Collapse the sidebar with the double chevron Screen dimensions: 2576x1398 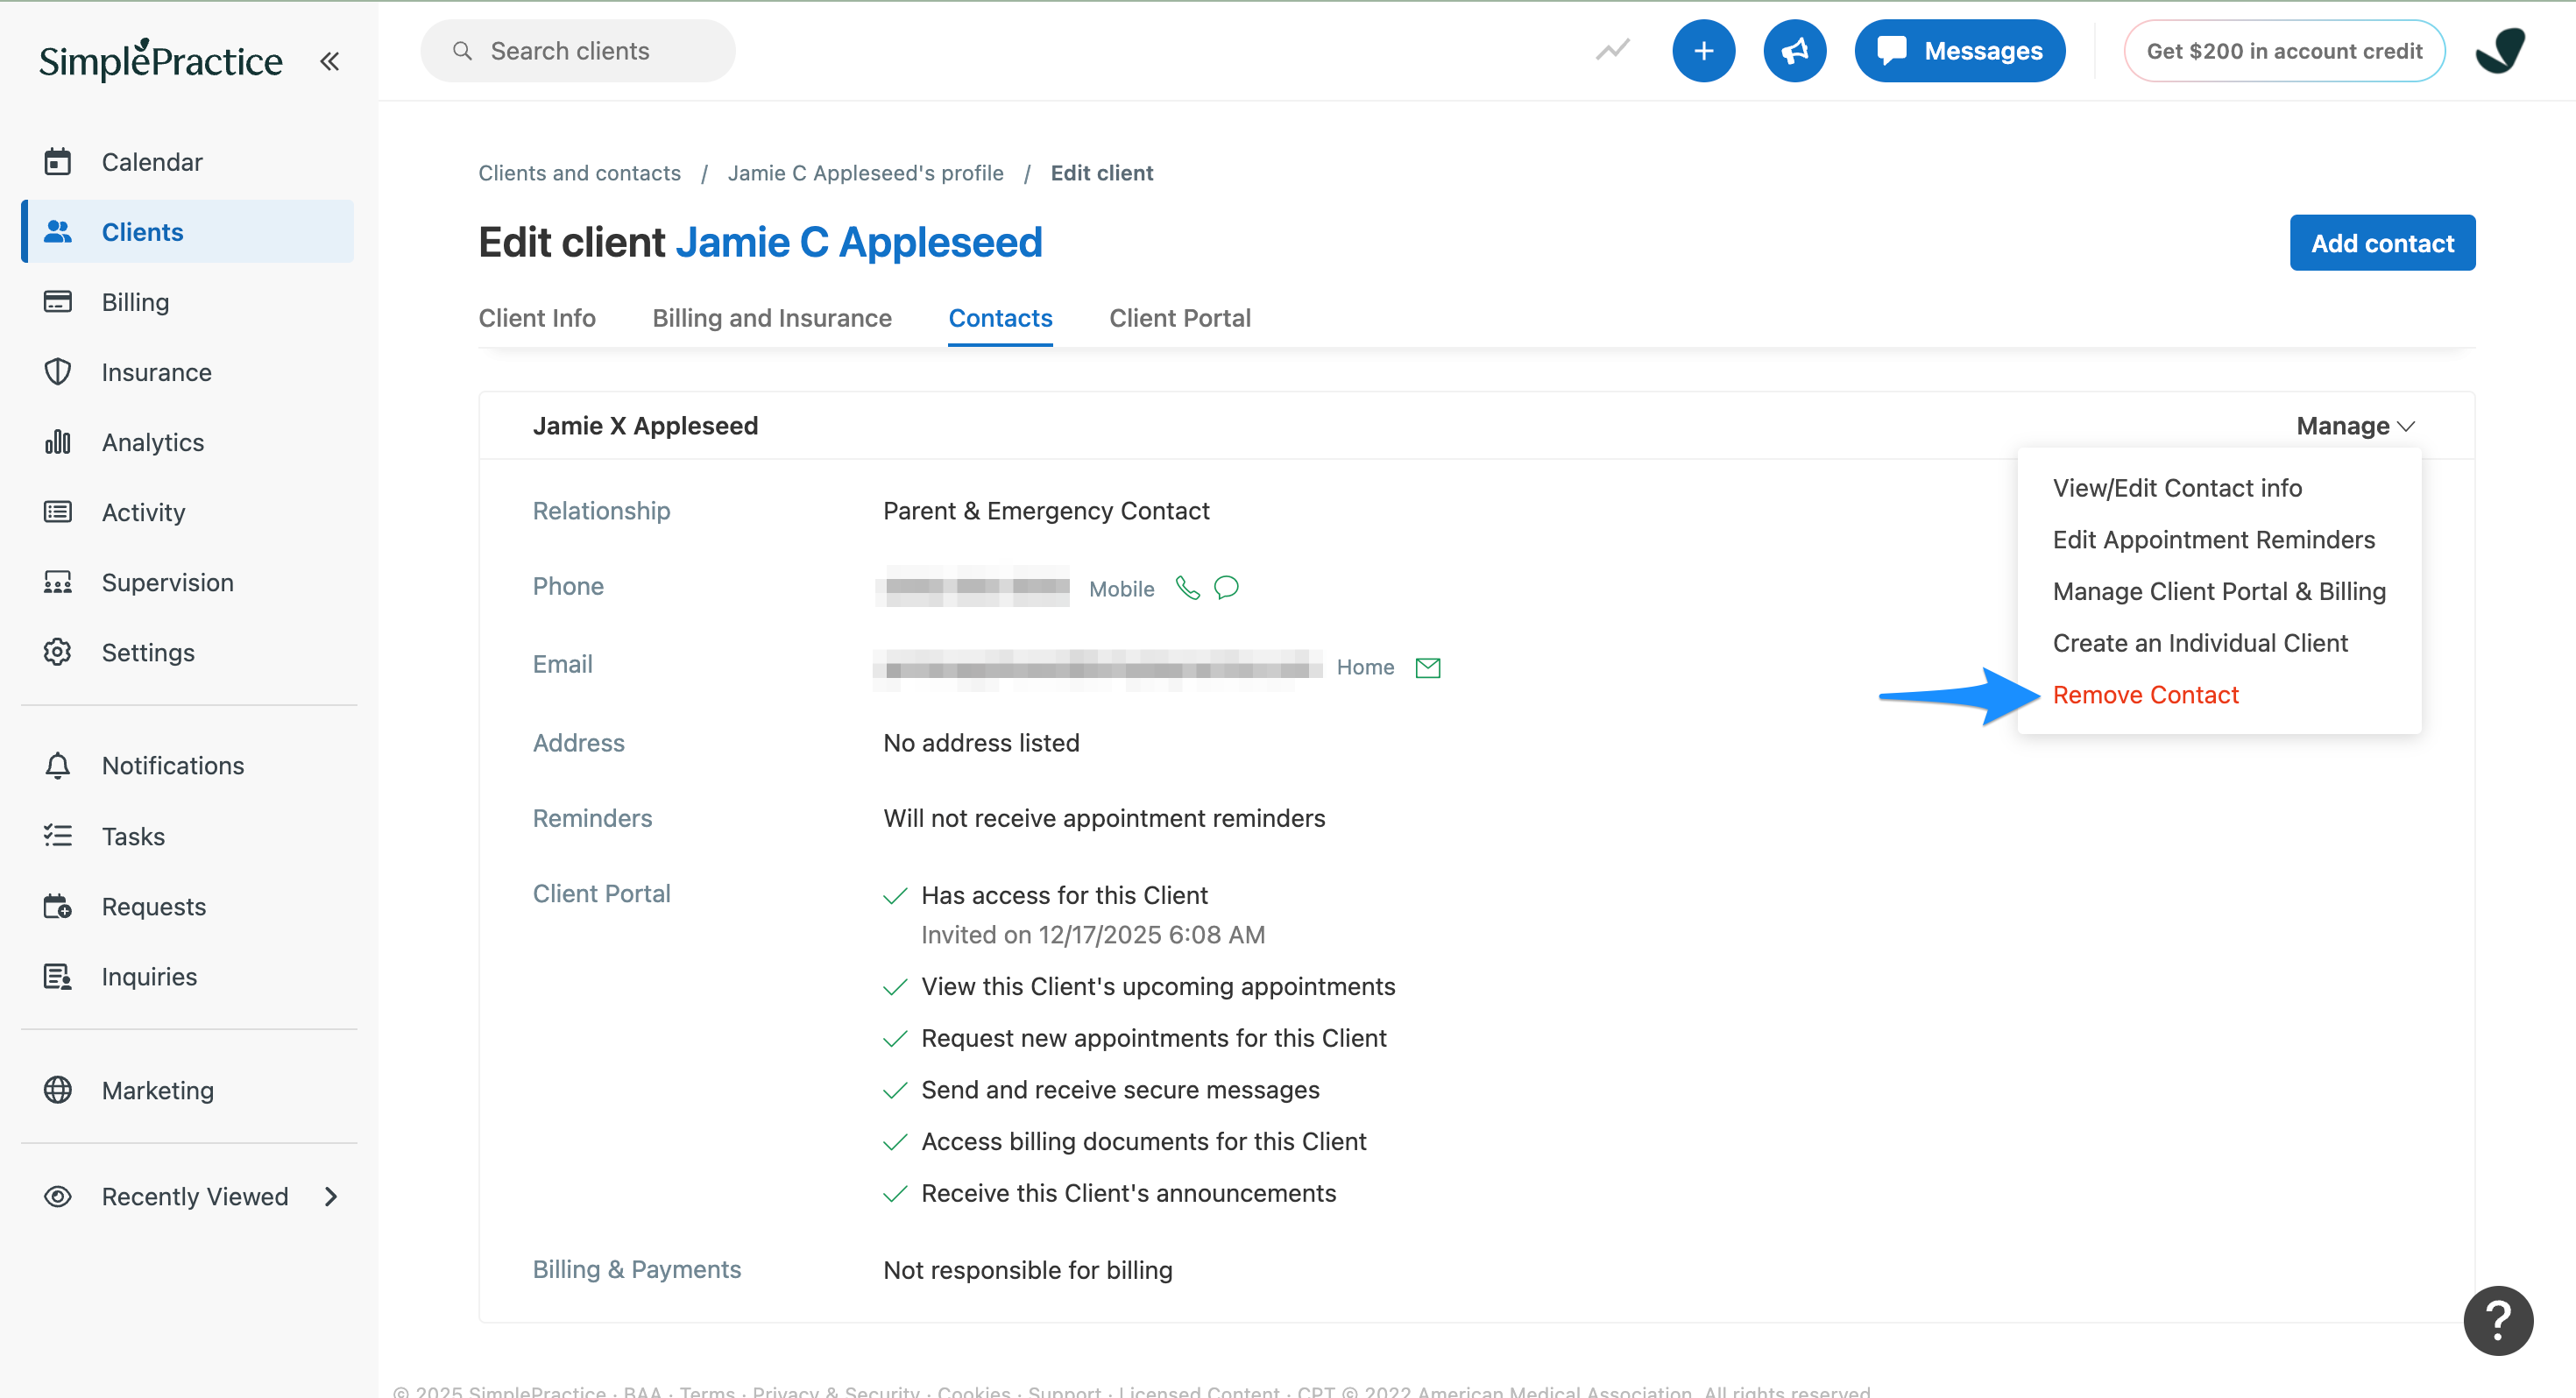pyautogui.click(x=330, y=61)
